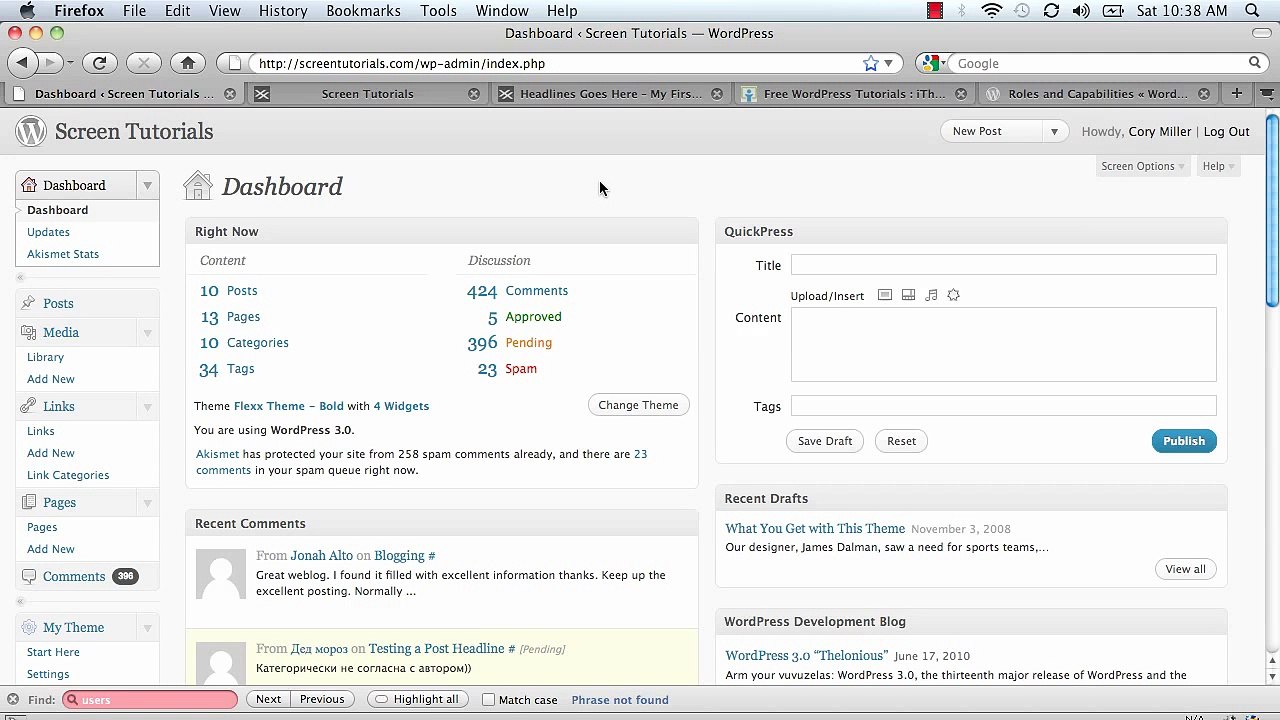This screenshot has width=1280, height=720.
Task: Click the browser Forward arrow button
Action: point(50,63)
